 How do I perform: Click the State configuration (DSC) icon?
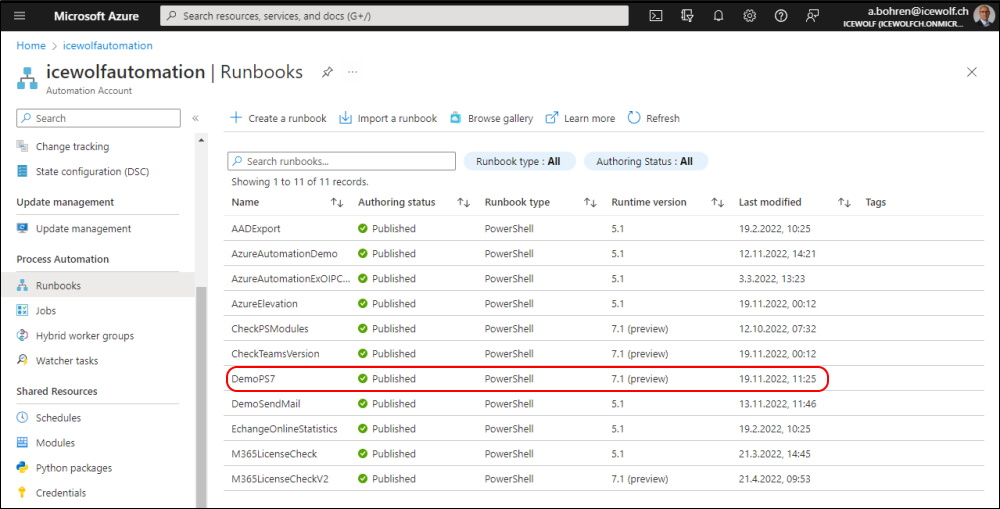tap(22, 171)
